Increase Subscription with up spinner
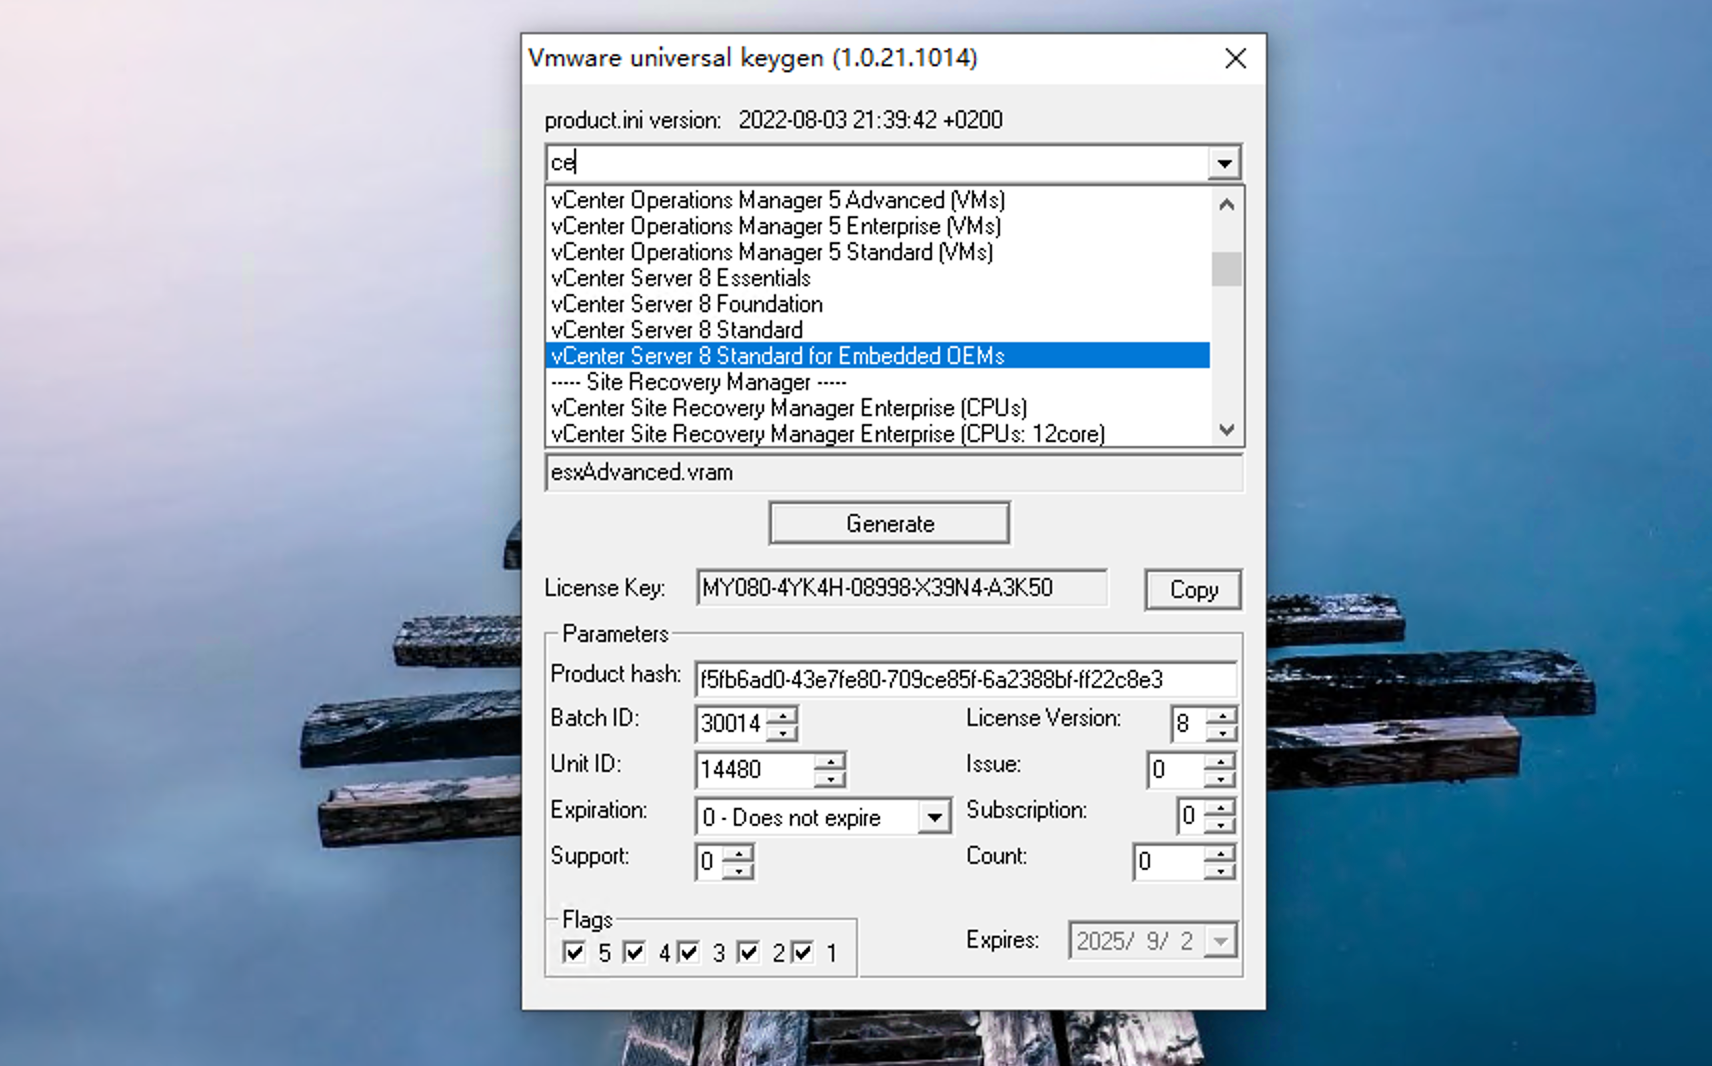Image resolution: width=1712 pixels, height=1066 pixels. click(x=1219, y=807)
